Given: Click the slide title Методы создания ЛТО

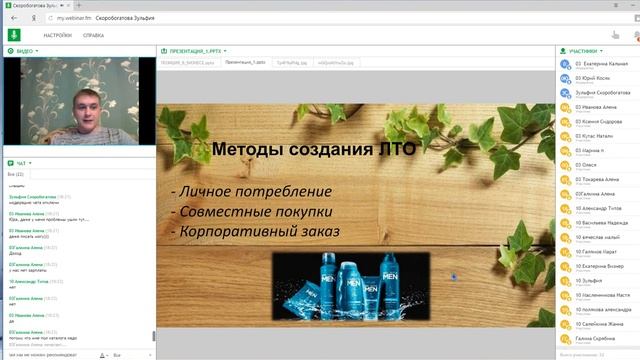Looking at the screenshot, I should [x=313, y=149].
